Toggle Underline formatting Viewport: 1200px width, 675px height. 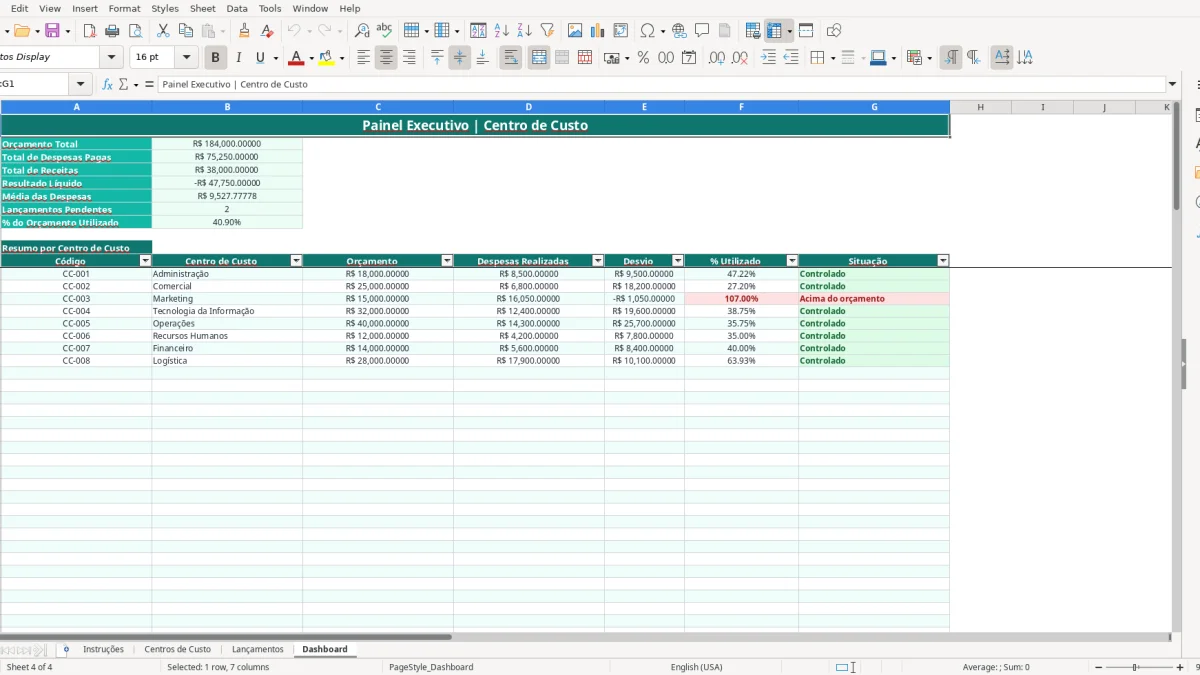[261, 58]
